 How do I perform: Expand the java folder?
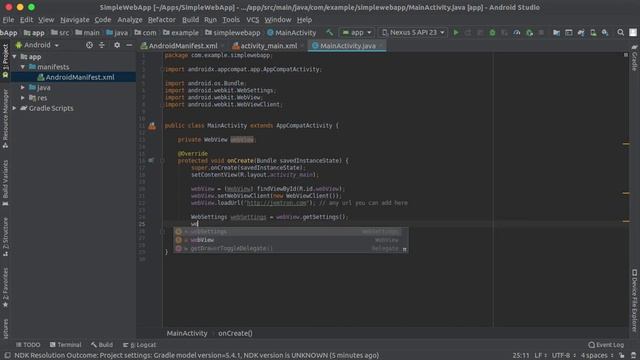(23, 87)
